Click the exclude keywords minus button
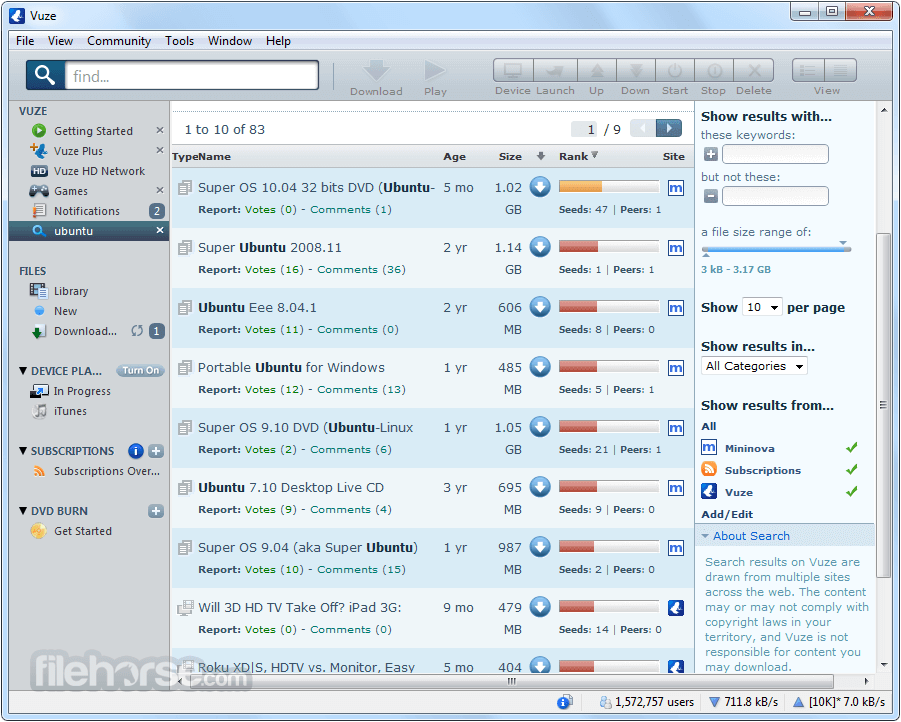This screenshot has height=722, width=901. [x=711, y=196]
